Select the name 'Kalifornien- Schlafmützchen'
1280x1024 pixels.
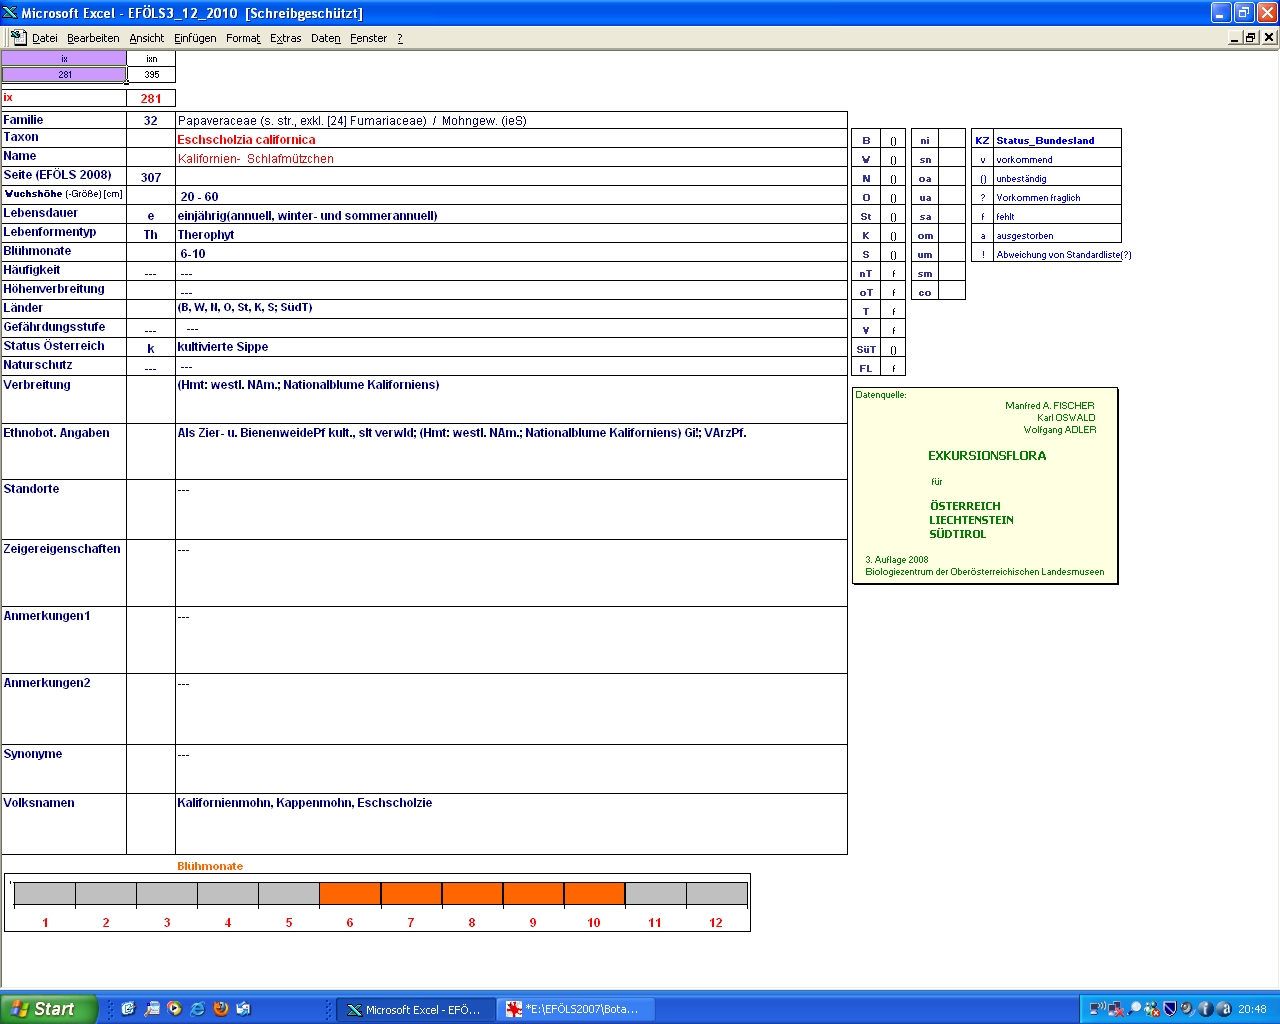pos(256,159)
